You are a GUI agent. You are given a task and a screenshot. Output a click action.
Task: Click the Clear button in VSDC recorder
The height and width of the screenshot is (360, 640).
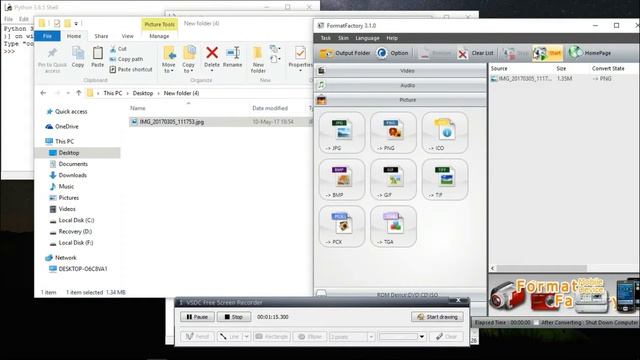point(446,337)
